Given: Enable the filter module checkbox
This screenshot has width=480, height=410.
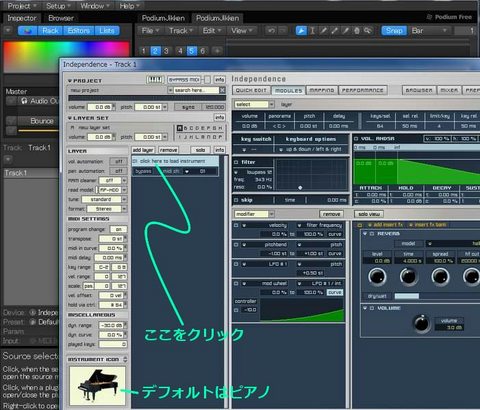Looking at the screenshot, I should coord(236,162).
